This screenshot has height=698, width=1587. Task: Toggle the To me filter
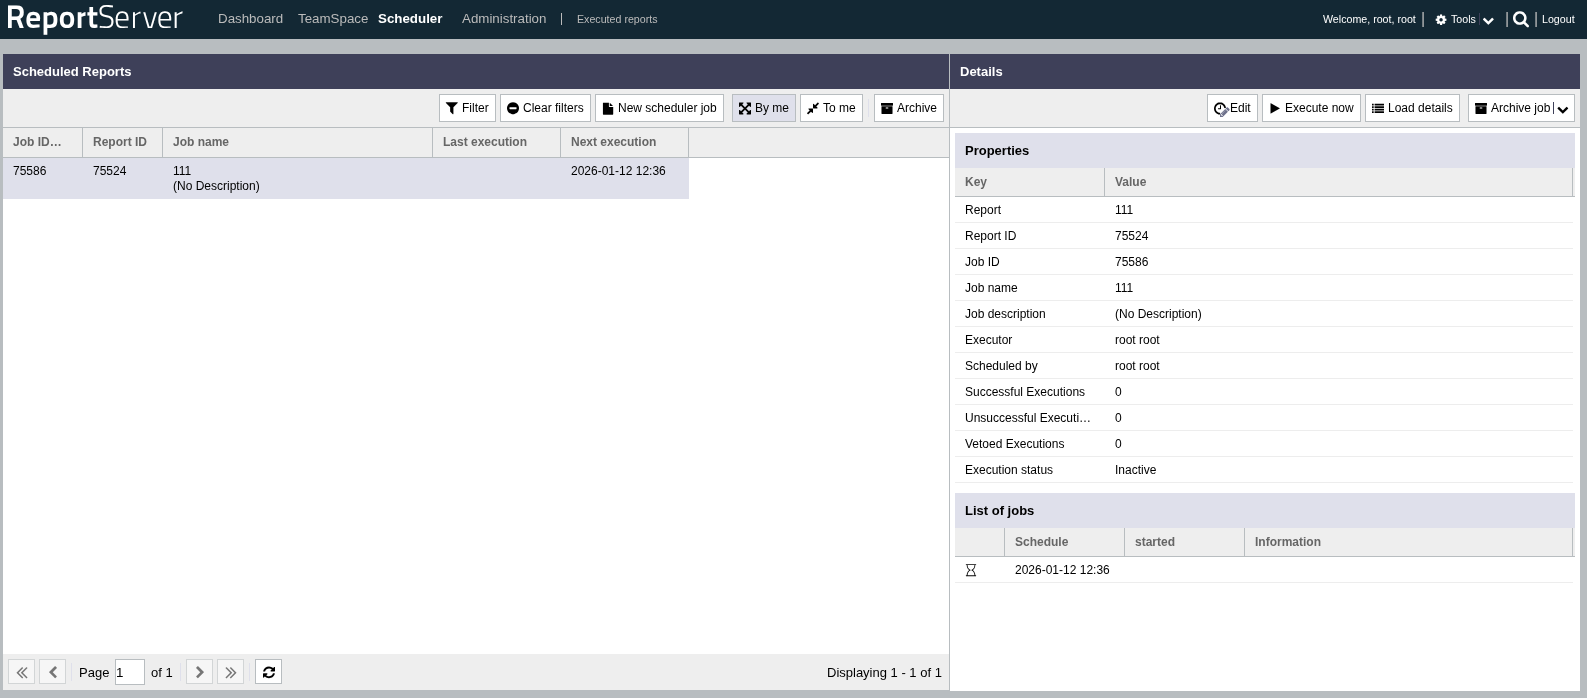(x=831, y=108)
